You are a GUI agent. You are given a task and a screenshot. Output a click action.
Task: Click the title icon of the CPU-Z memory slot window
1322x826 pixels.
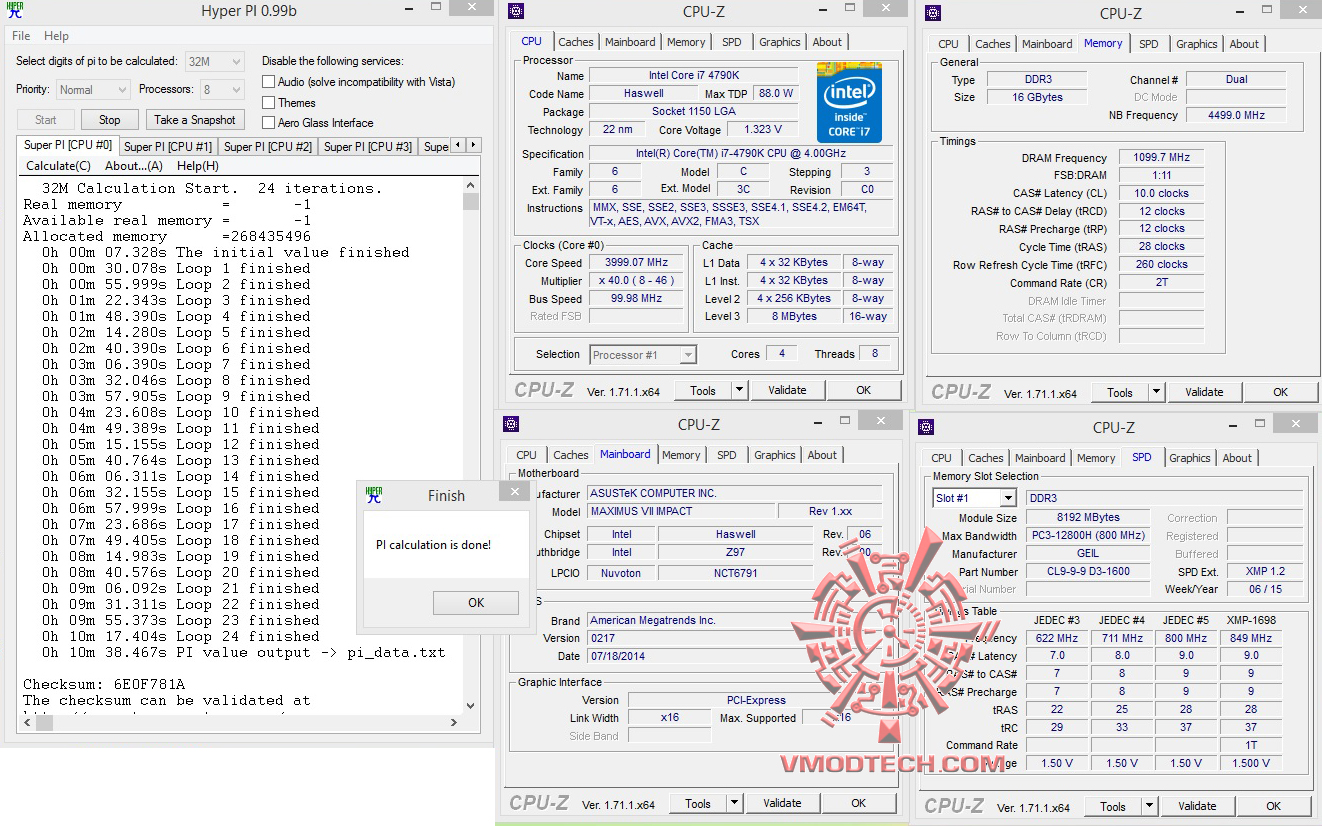pos(926,427)
